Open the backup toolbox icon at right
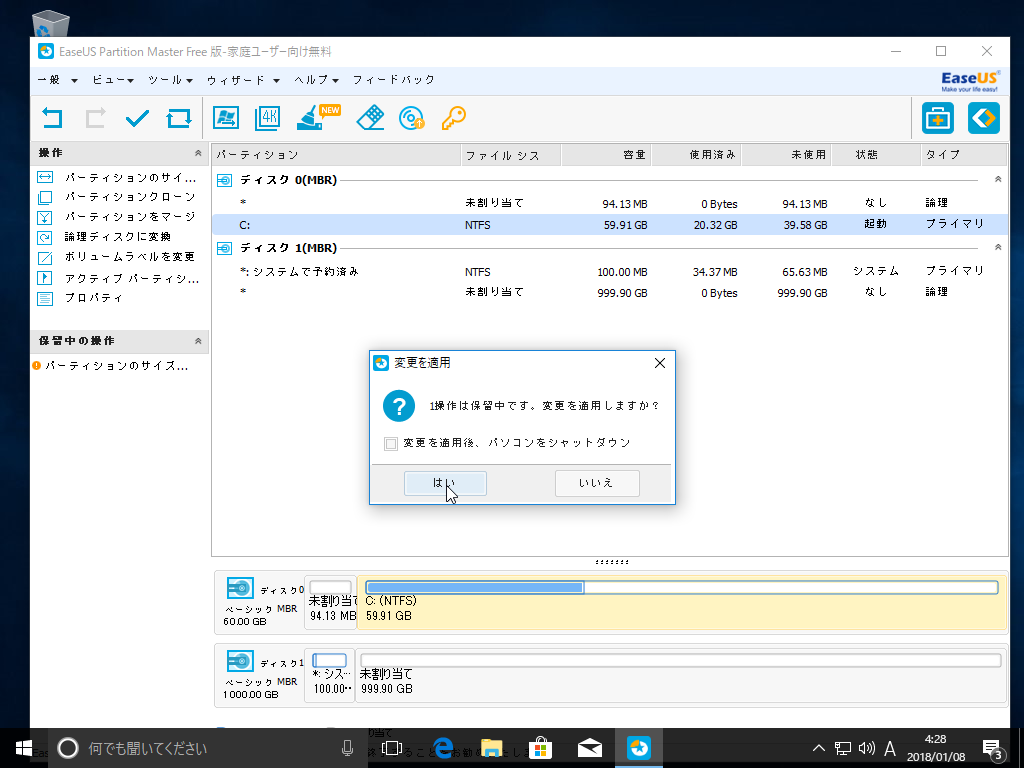Image resolution: width=1024 pixels, height=768 pixels. 938,118
